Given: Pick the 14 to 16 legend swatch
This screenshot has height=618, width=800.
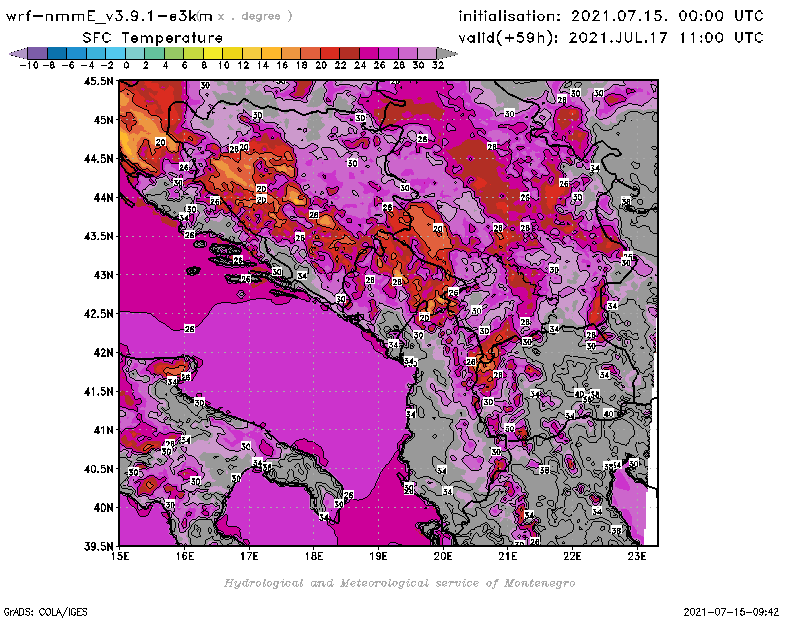Looking at the screenshot, I should pyautogui.click(x=271, y=53).
